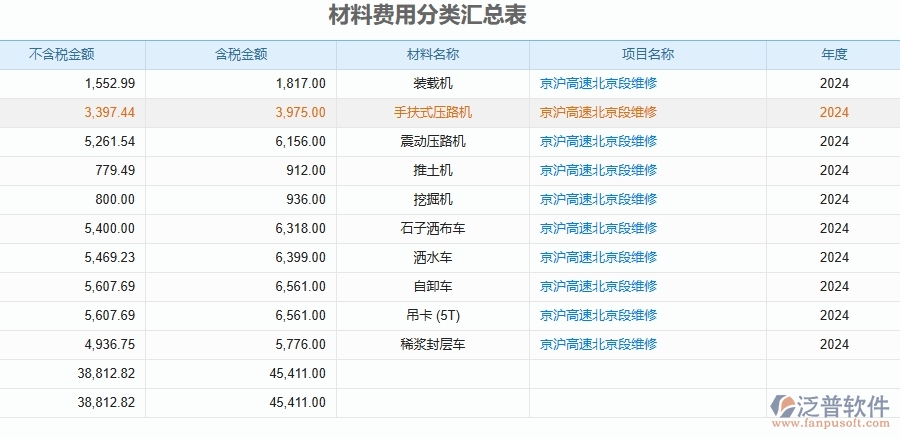Image resolution: width=900 pixels, height=439 pixels.
Task: Select the 推土机 material cell
Action: [432, 171]
